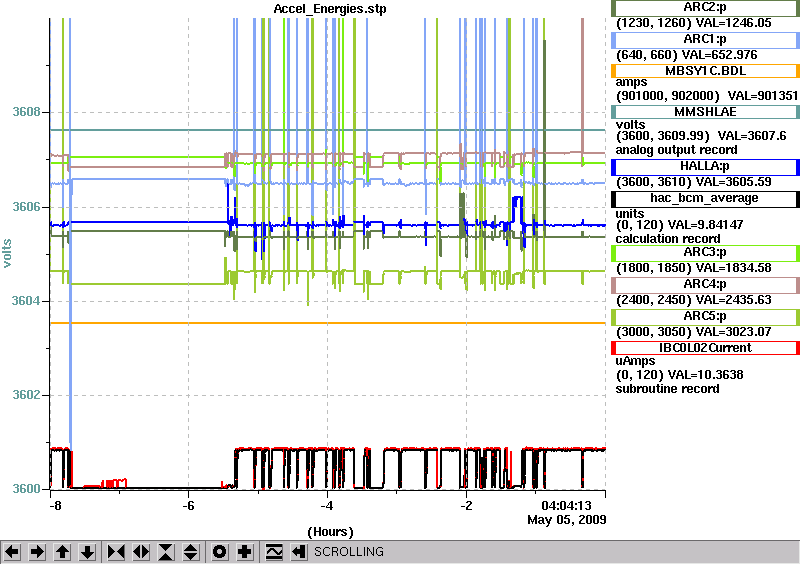Select the ARC2:p curve legend label

(x=705, y=8)
